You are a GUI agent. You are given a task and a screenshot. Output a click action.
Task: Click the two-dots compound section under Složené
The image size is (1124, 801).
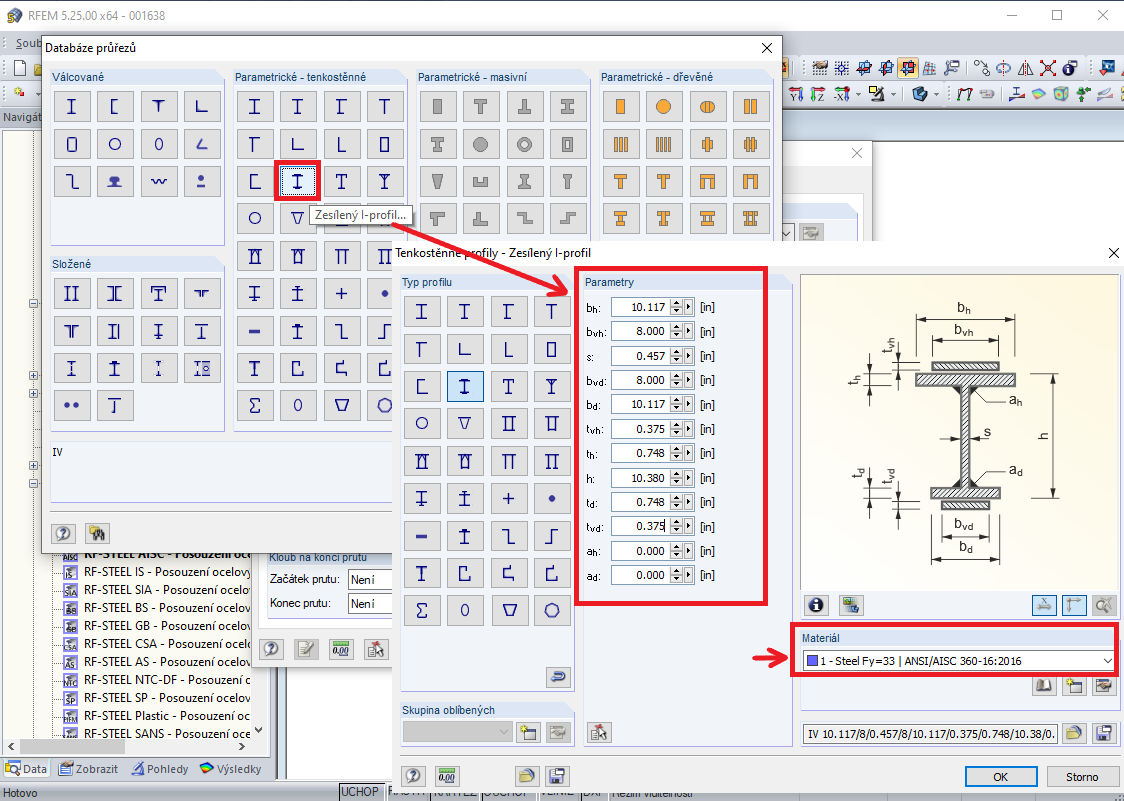coord(72,405)
